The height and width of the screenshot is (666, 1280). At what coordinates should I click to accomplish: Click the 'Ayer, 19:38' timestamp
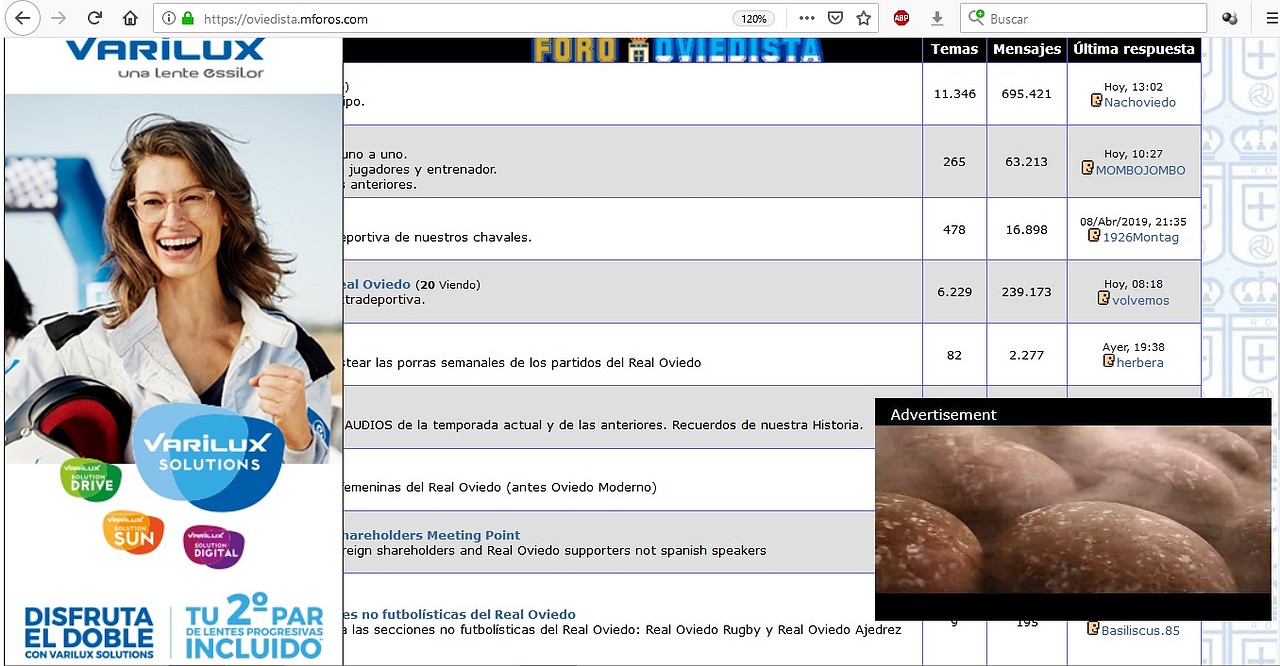[x=1133, y=347]
